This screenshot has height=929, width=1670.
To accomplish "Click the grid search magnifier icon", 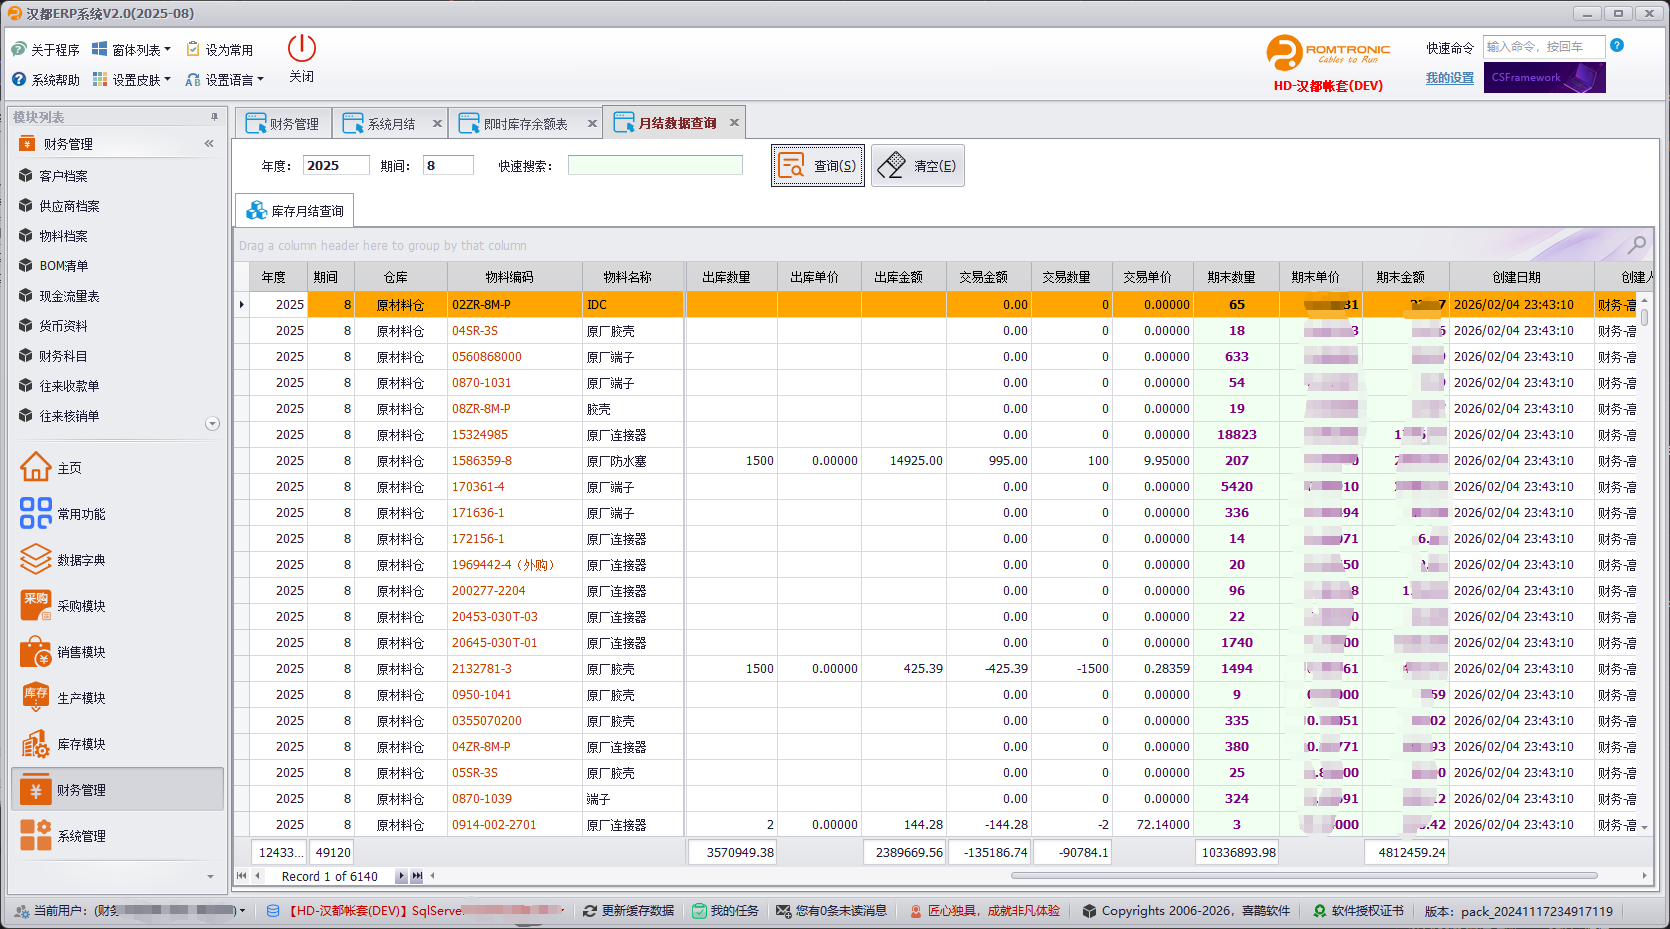I will tap(1637, 245).
